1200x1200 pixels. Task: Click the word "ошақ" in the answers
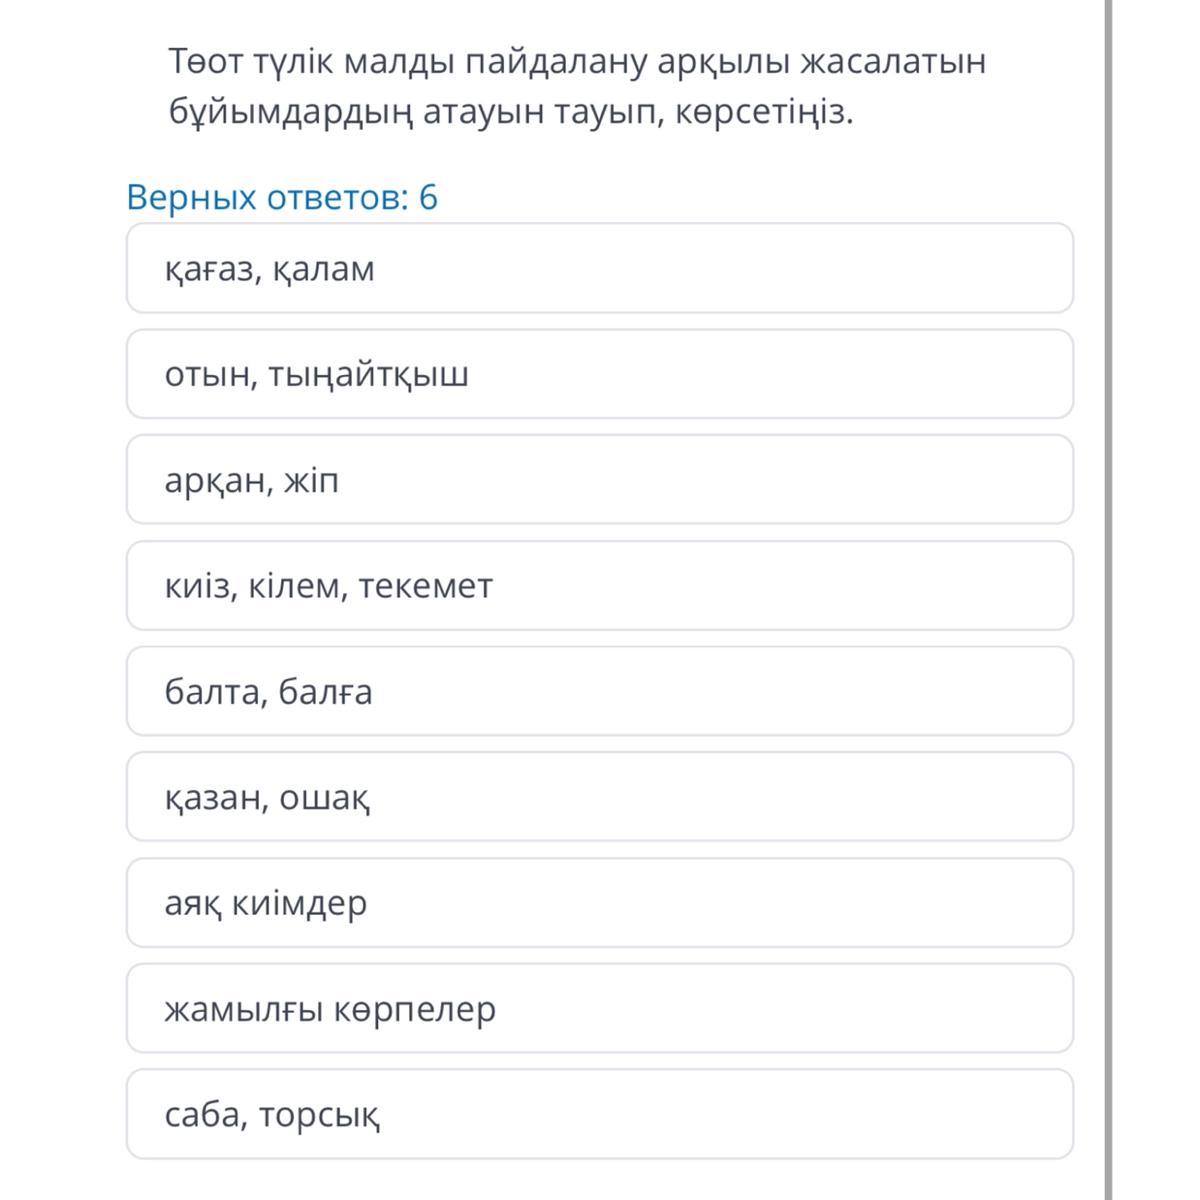324,798
